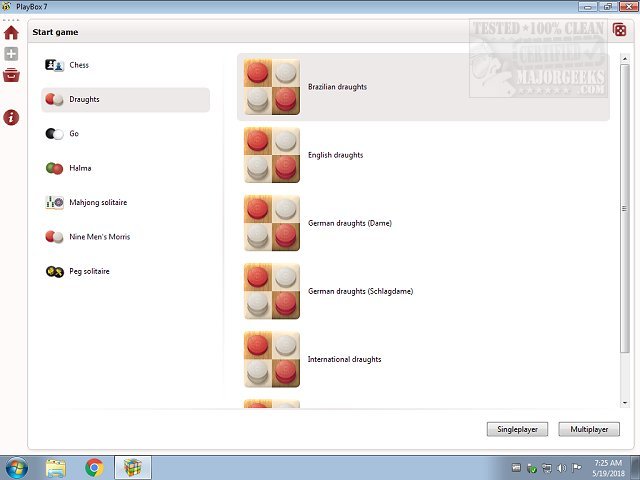Start a Multiplayer game
Screen dimensions: 640x480
point(589,429)
